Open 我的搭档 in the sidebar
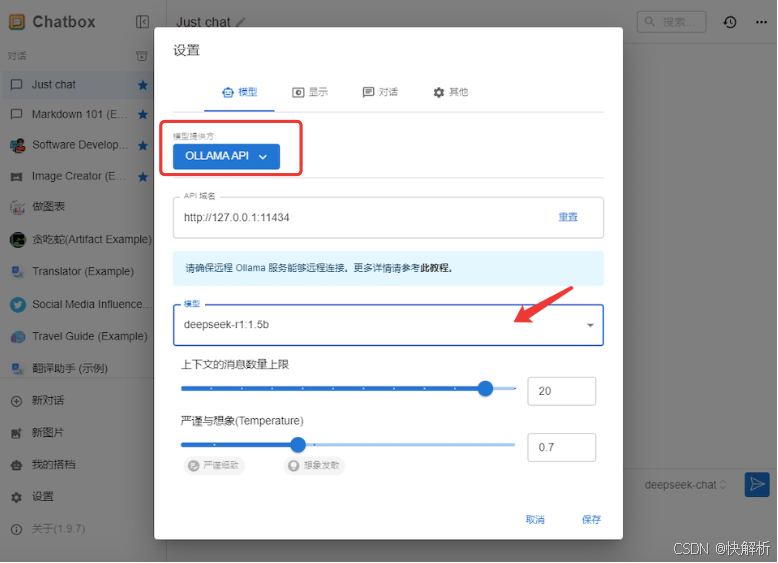 [54, 465]
